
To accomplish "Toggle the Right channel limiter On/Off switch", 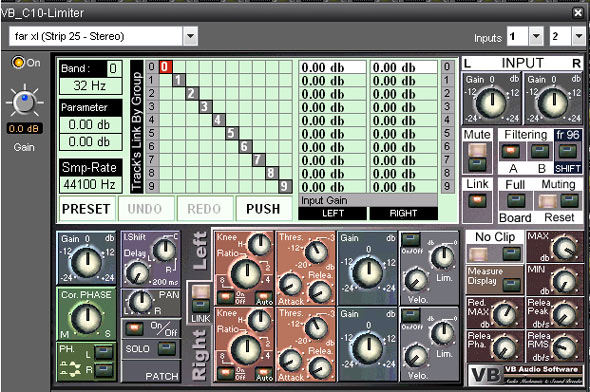I will pos(411,315).
